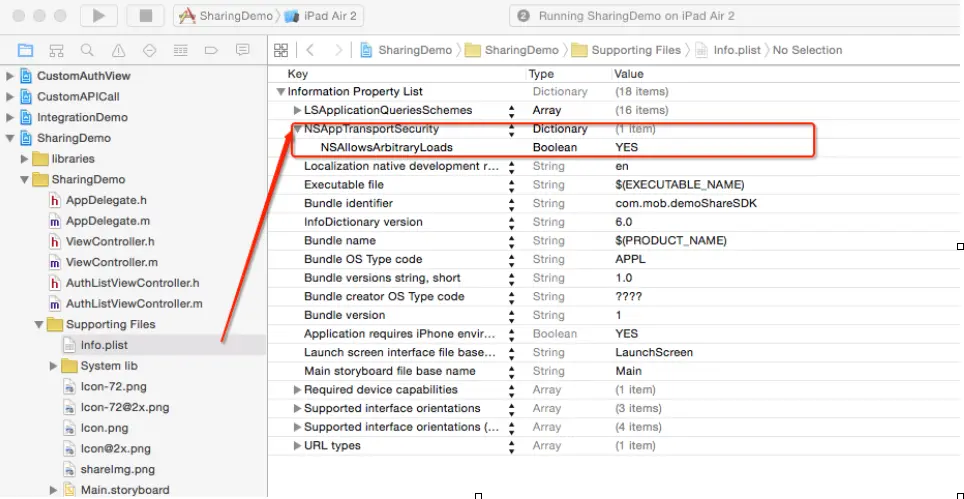Click the Bundle OS Type code APPL value
Screen dimensions: 964x499
pos(630,259)
